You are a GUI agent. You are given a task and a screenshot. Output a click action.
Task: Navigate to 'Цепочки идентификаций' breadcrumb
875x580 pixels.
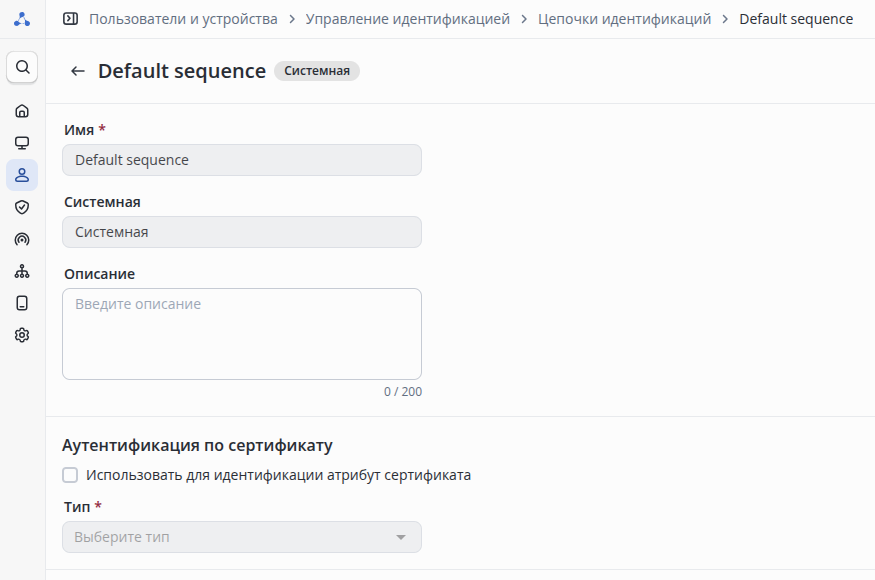(x=624, y=19)
